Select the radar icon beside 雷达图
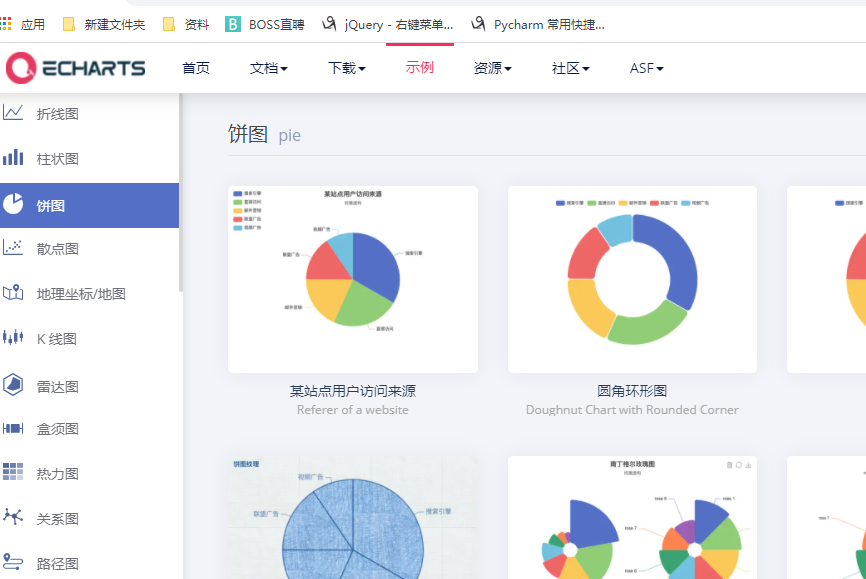Image resolution: width=866 pixels, height=579 pixels. pos(13,385)
